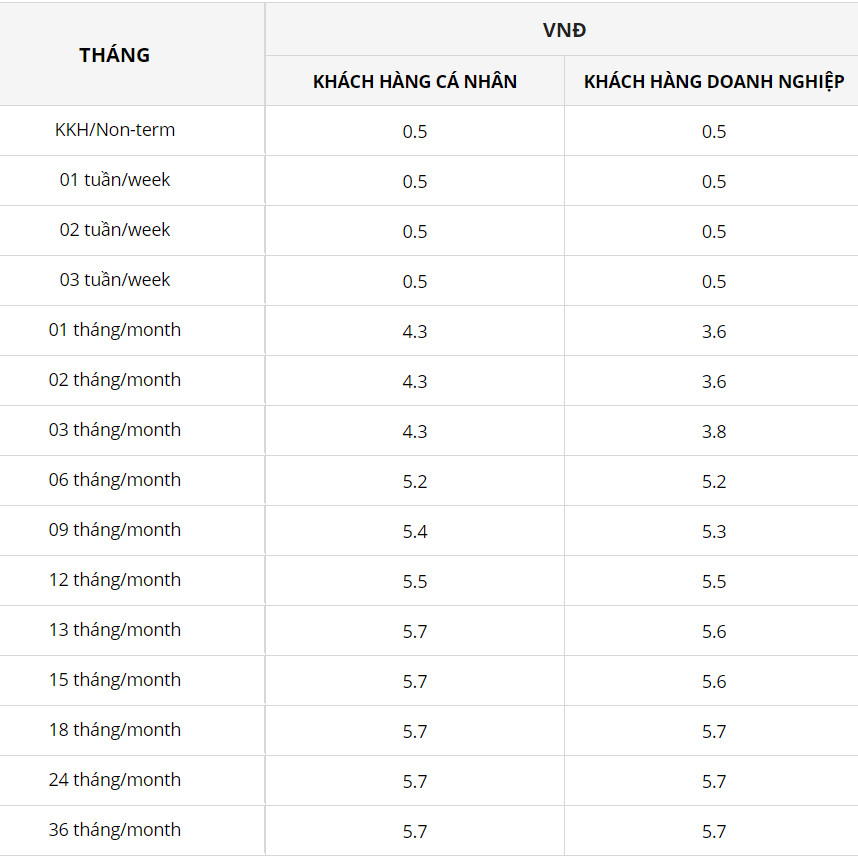Select the 09 tháng/month row label
Image resolution: width=858 pixels, height=856 pixels.
[115, 530]
